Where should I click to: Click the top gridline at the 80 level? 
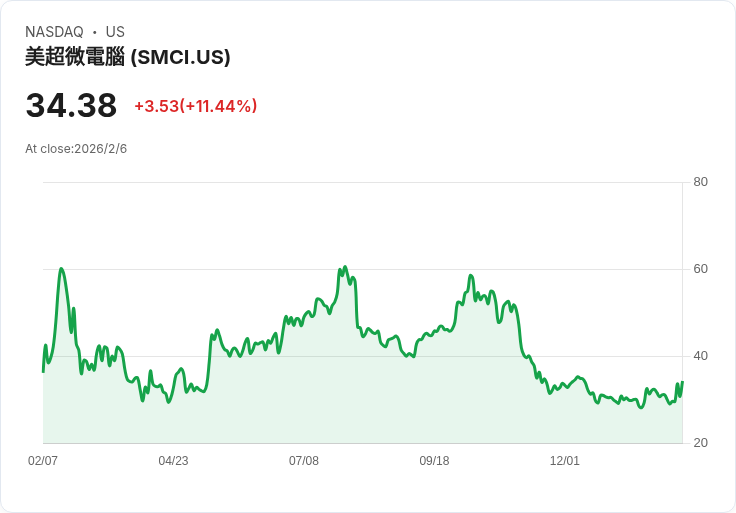pyautogui.click(x=360, y=182)
